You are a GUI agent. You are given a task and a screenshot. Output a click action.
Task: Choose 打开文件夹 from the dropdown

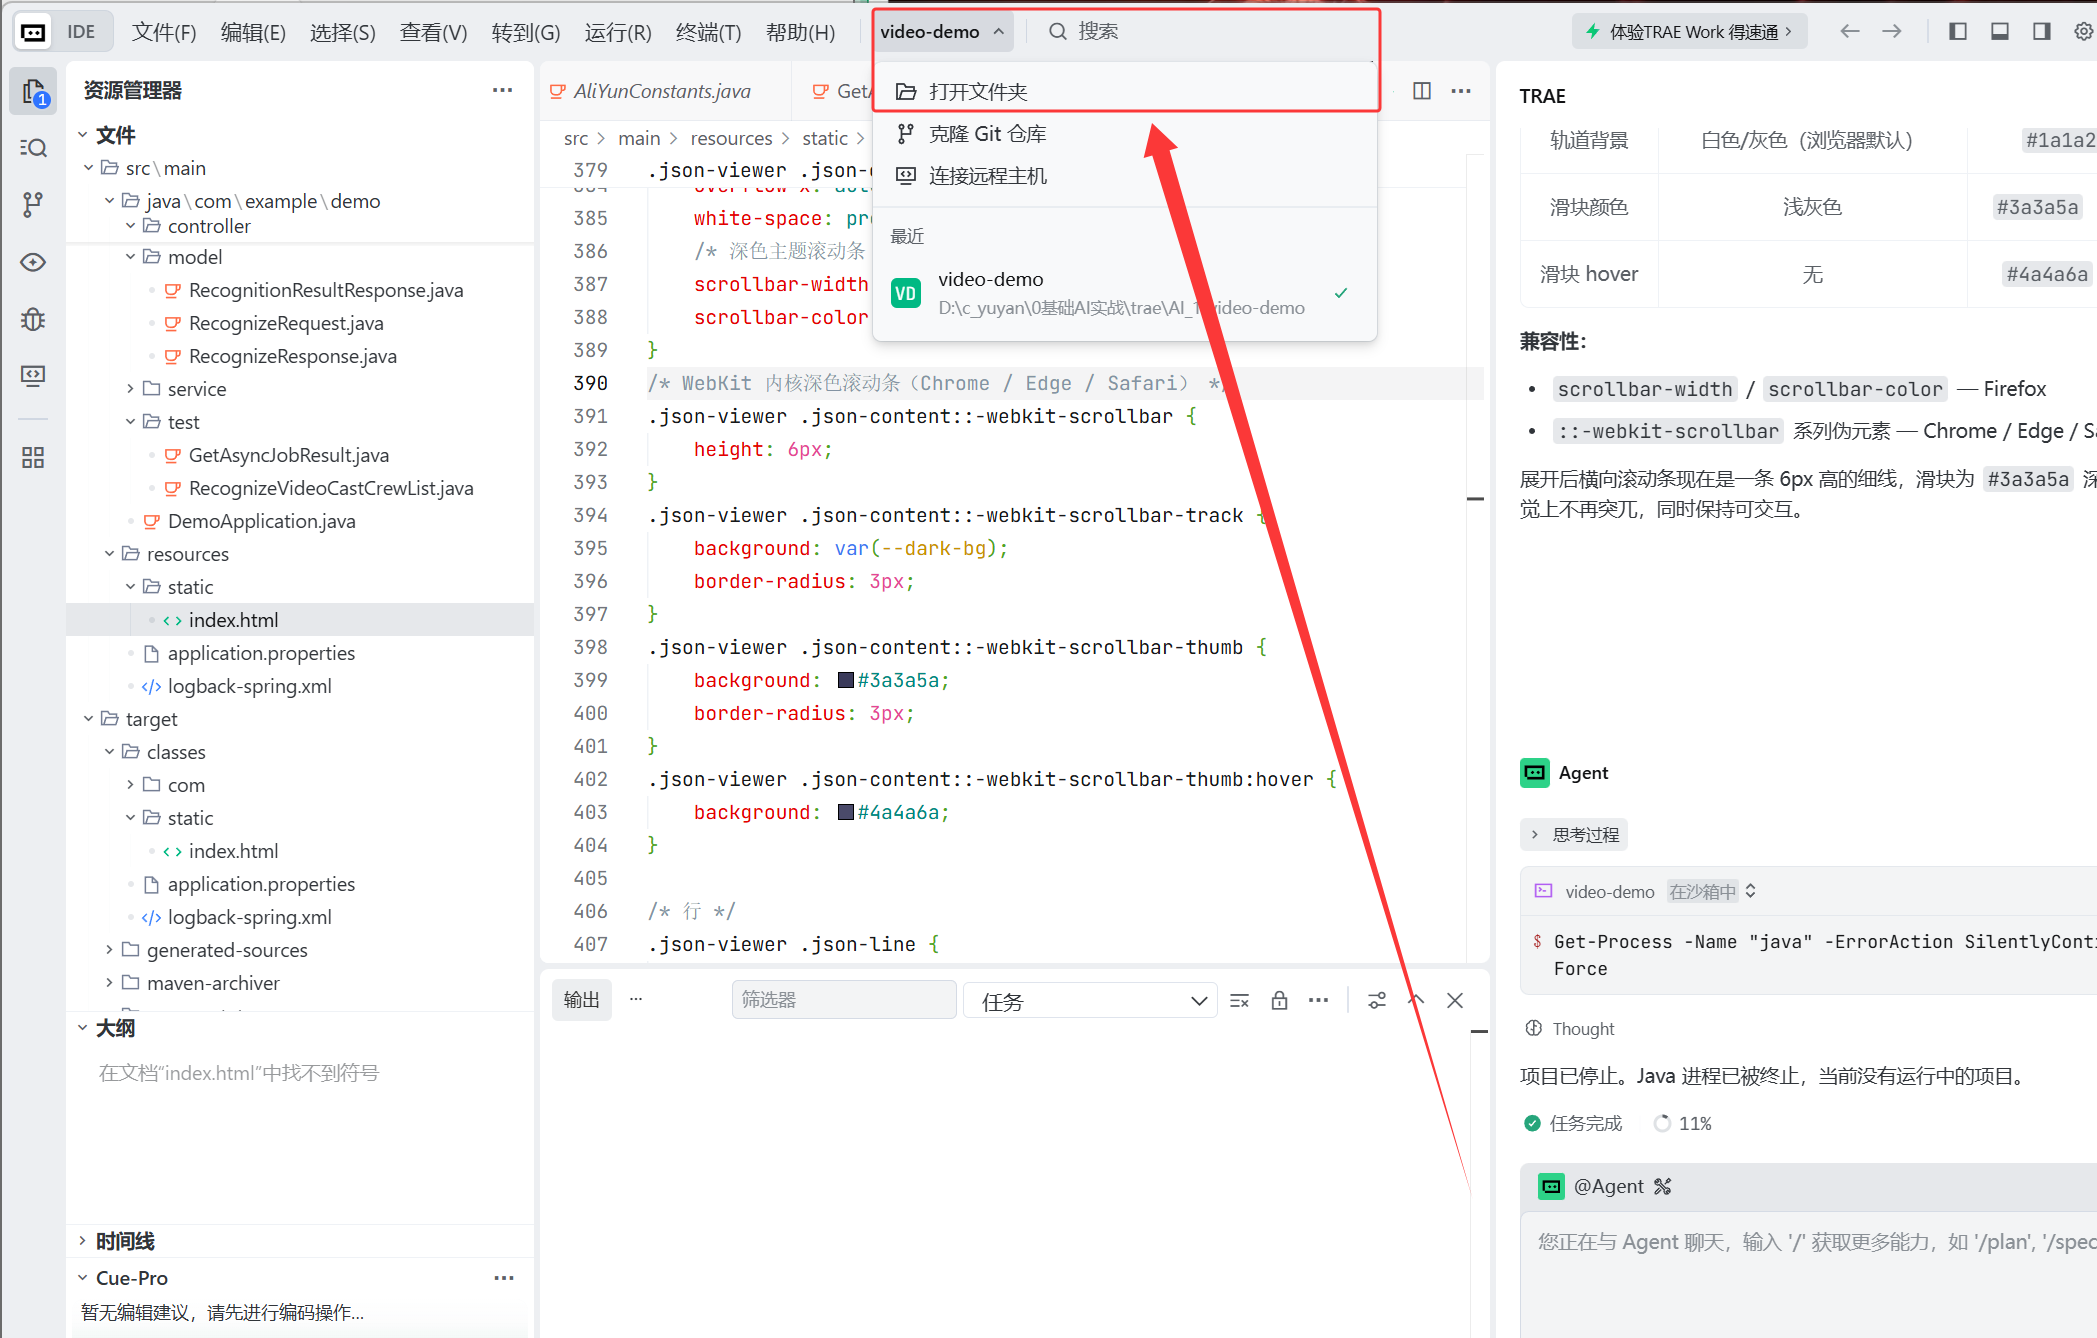1125,92
